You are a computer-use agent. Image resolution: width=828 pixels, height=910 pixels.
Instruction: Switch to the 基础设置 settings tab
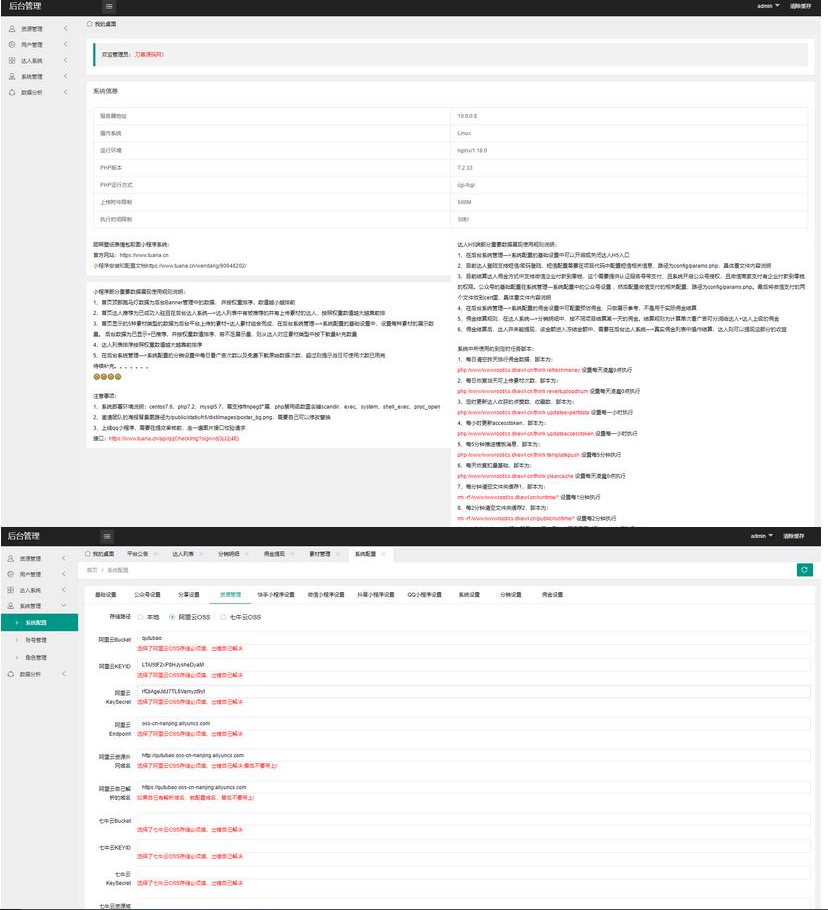click(106, 594)
